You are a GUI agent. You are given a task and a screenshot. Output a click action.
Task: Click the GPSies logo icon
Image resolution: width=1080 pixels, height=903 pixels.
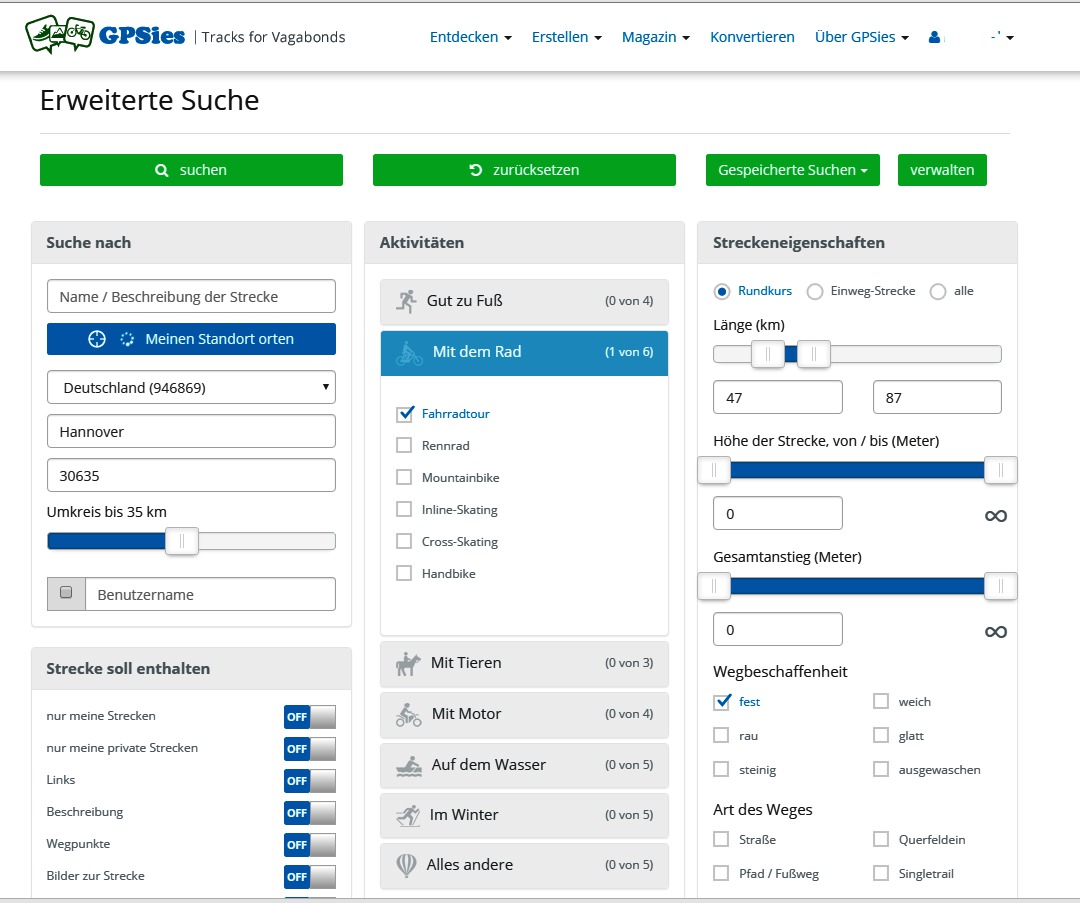(60, 36)
